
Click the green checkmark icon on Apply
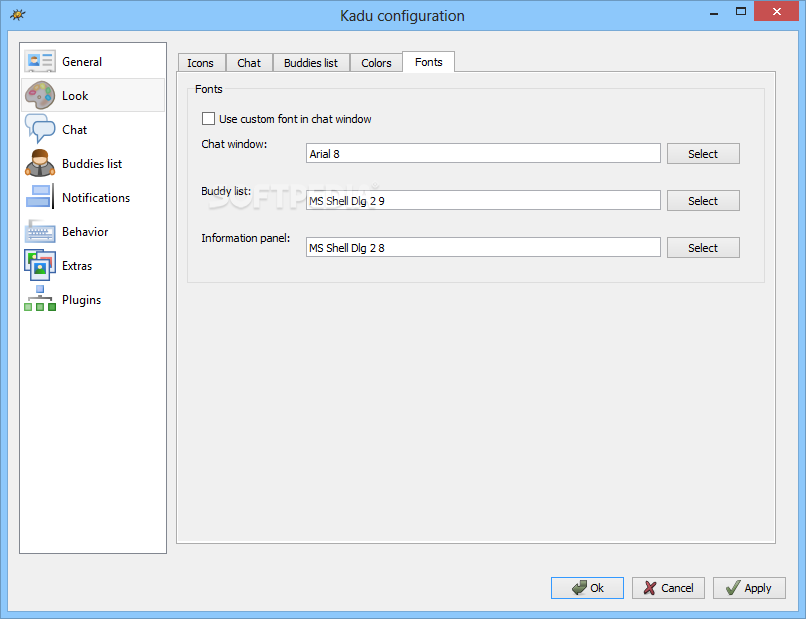point(732,588)
